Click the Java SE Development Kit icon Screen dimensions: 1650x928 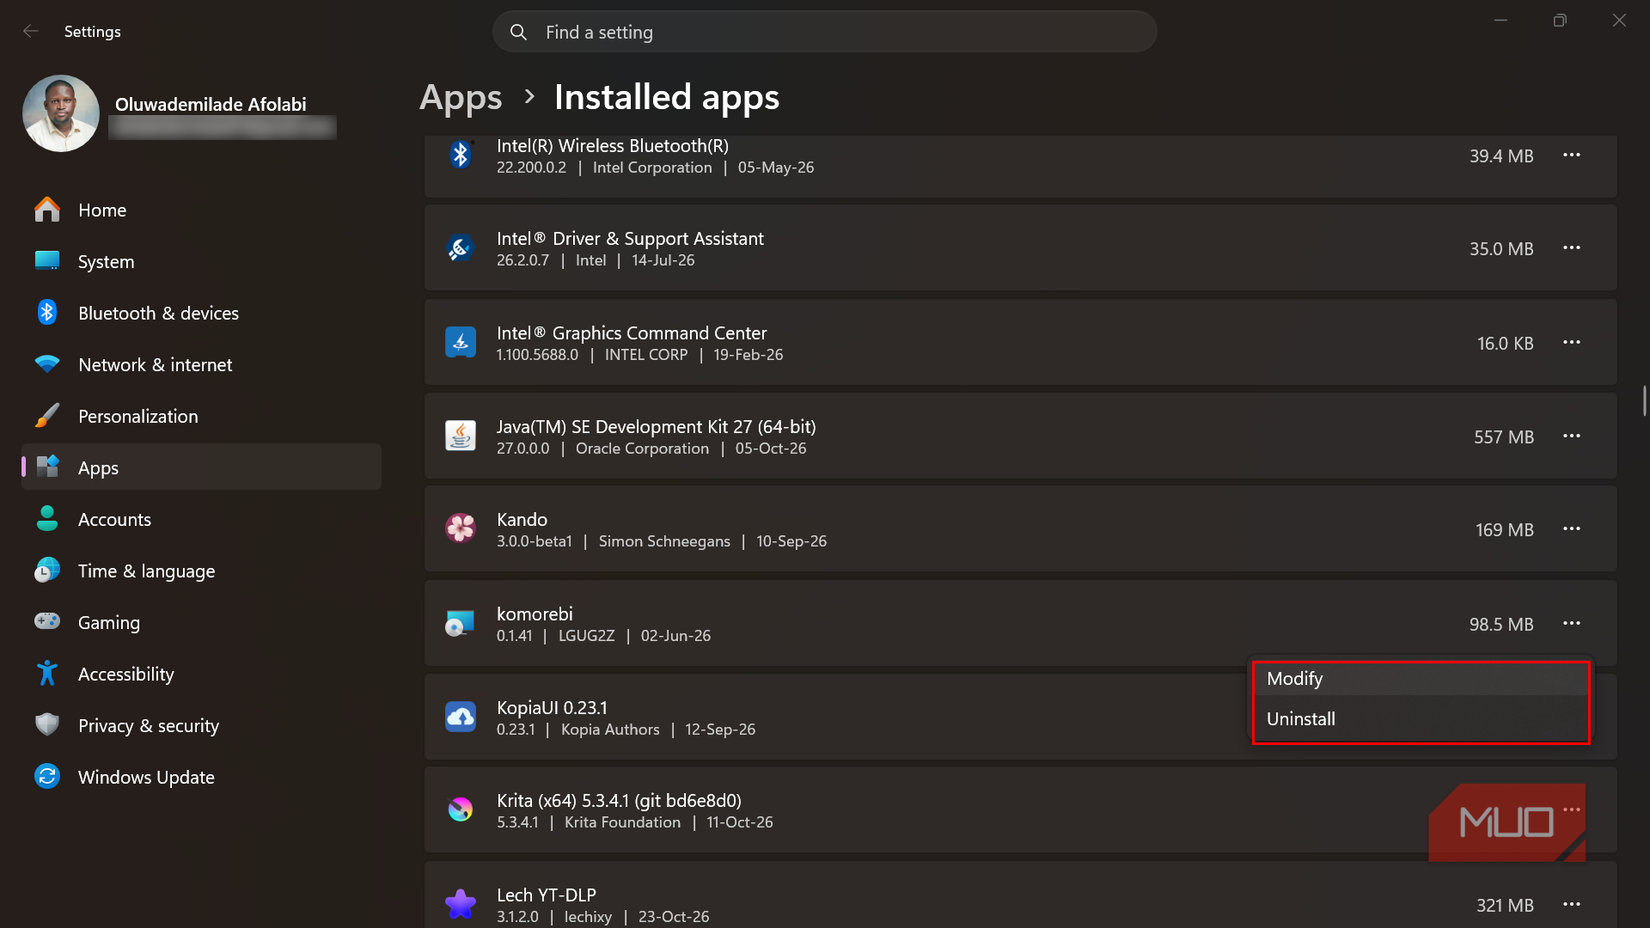(460, 436)
